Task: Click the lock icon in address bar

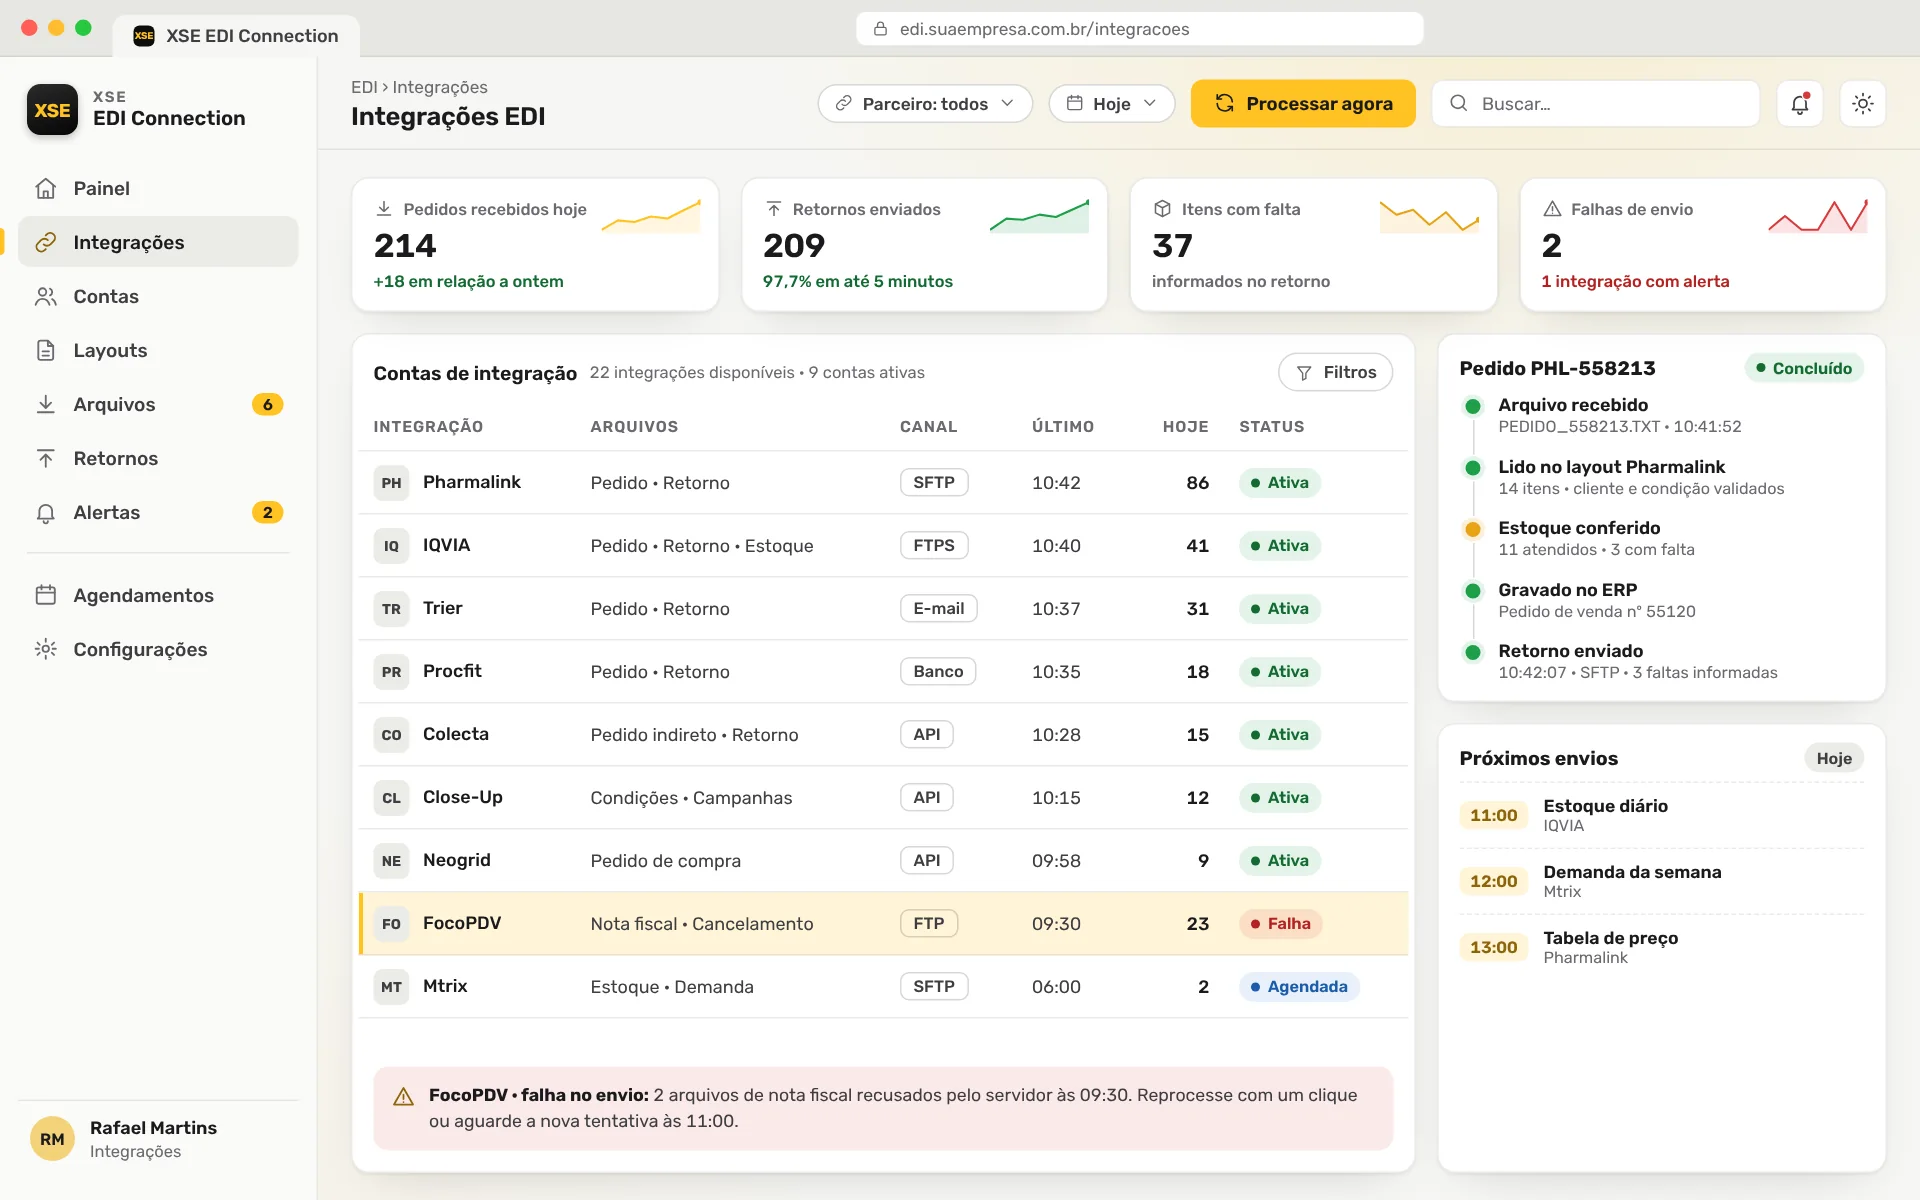Action: coord(880,29)
